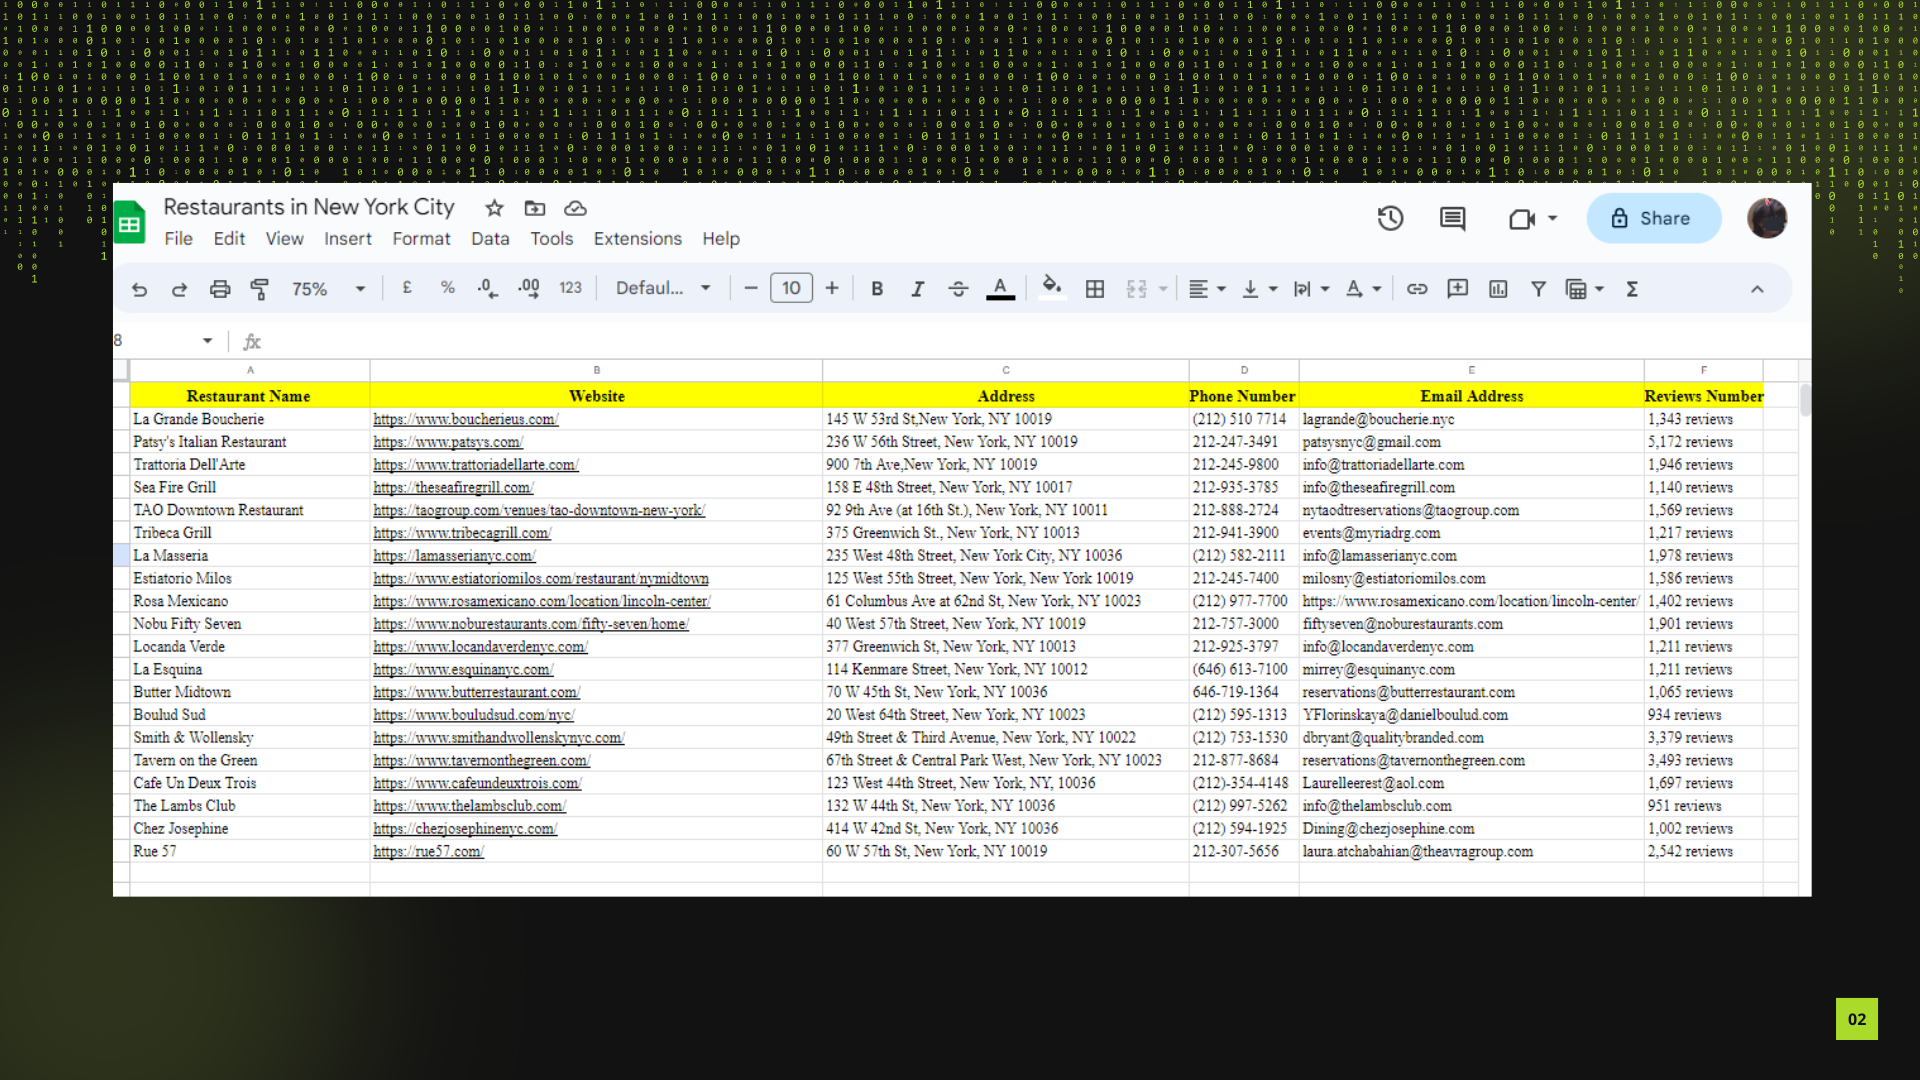The height and width of the screenshot is (1080, 1920).
Task: Open the fill color paint bucket
Action: click(1051, 288)
